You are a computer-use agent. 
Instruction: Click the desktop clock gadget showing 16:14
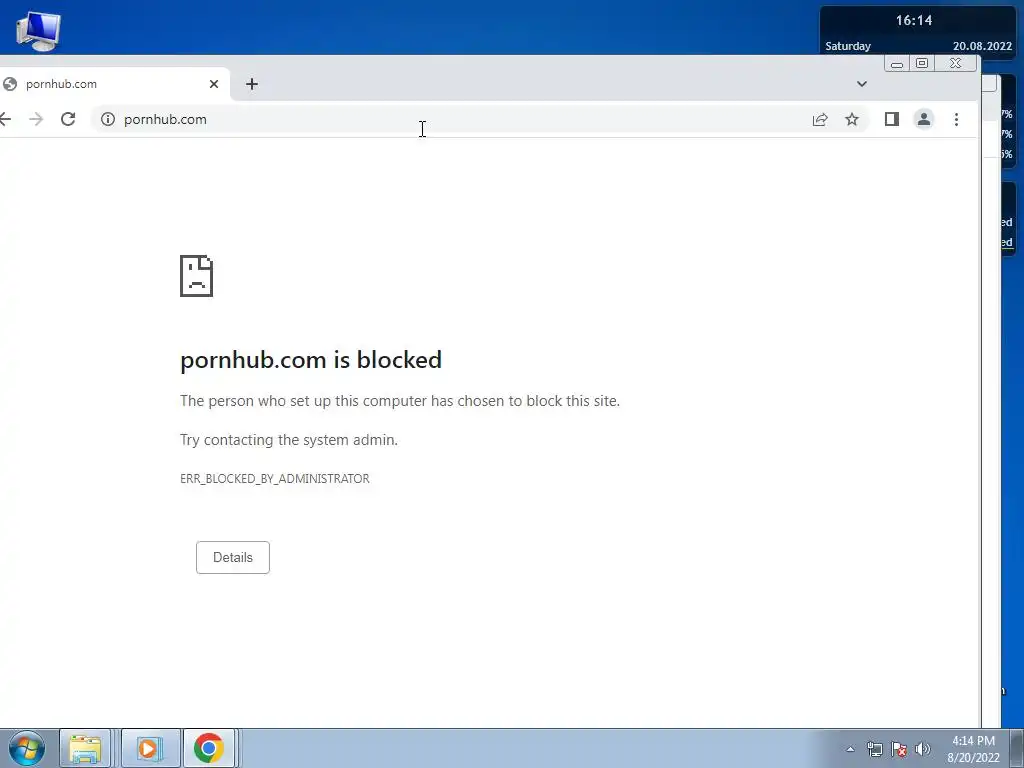click(x=918, y=31)
